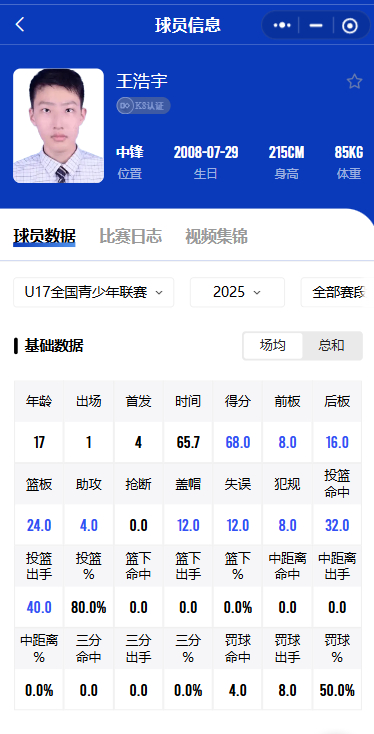This screenshot has height=734, width=374.
Task: Click the 投篮% value 80.0%
Action: click(88, 608)
